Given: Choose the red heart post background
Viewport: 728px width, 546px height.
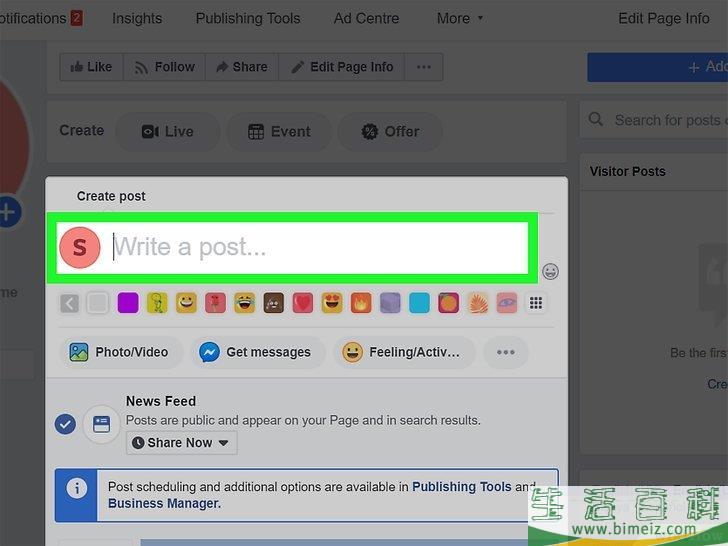Looking at the screenshot, I should pyautogui.click(x=303, y=303).
